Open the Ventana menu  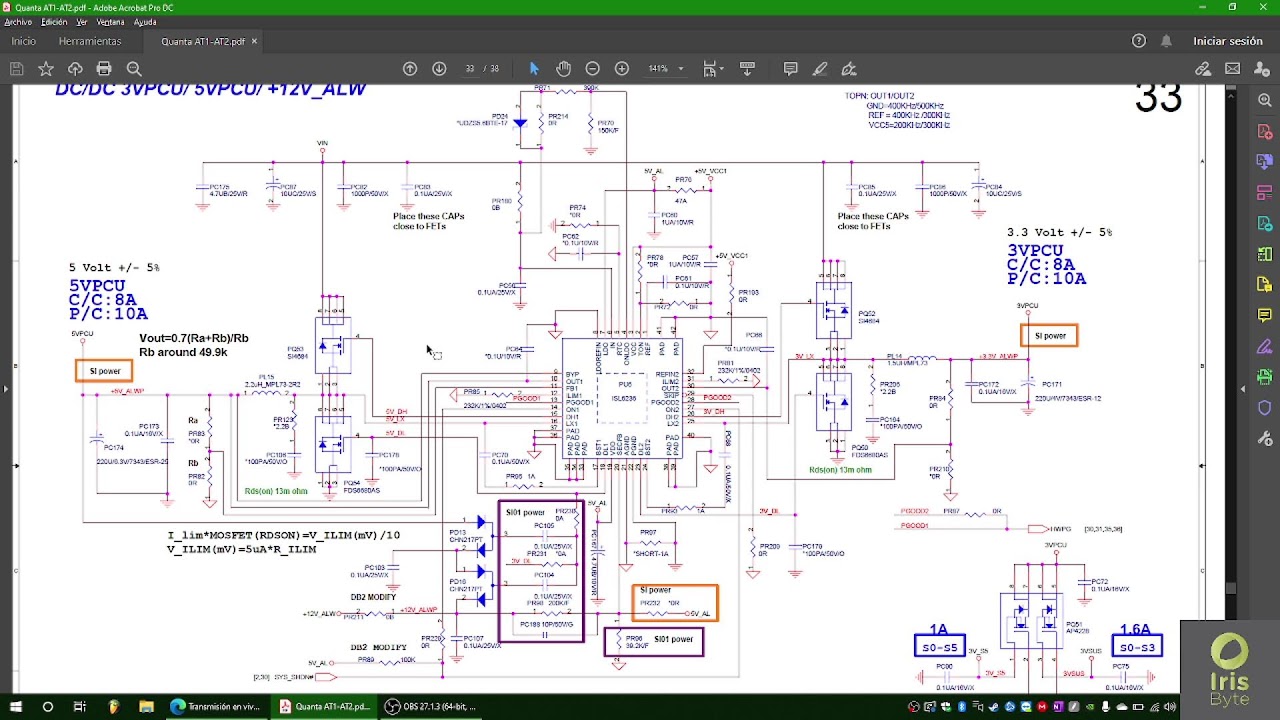tap(110, 22)
